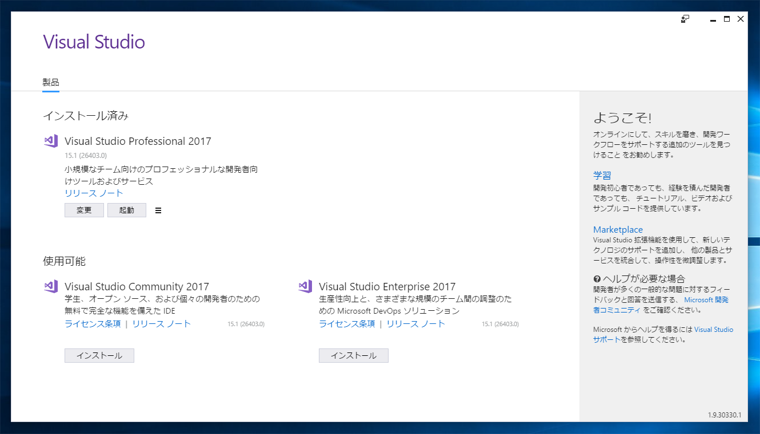Screen dimensions: 760x434
Task: Open リリース ノート link under Professional 2017
Action: (94, 193)
